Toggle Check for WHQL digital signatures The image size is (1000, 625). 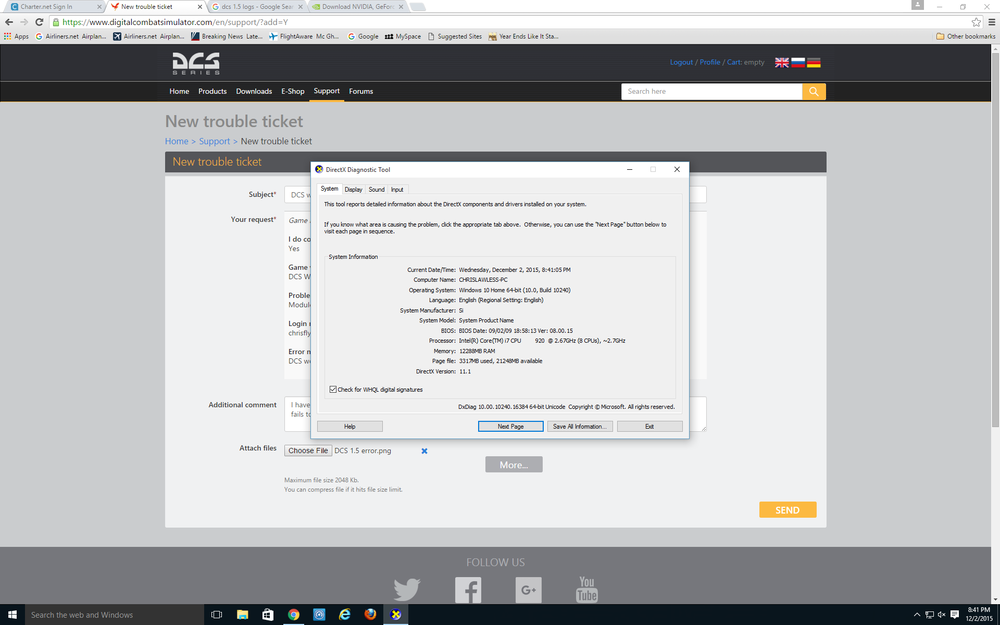click(333, 390)
